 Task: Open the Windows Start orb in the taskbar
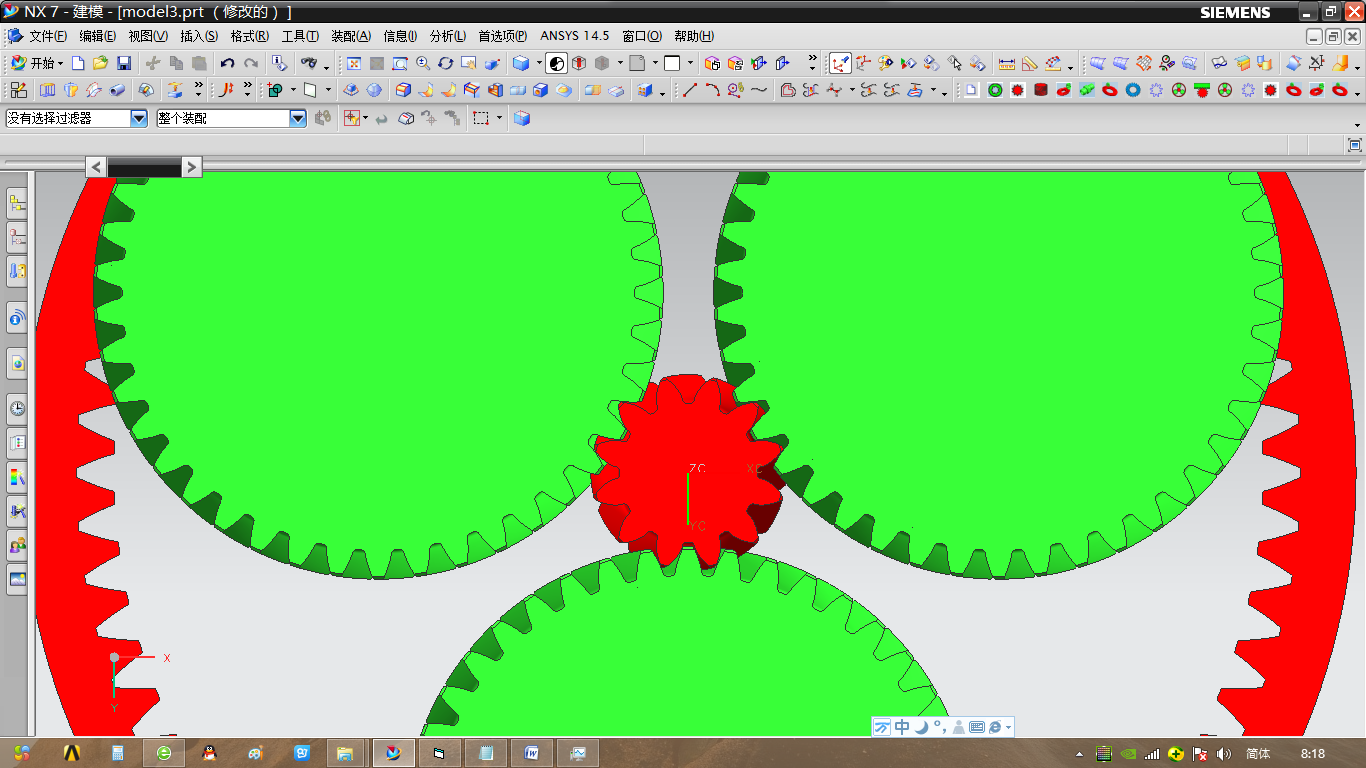pyautogui.click(x=22, y=752)
